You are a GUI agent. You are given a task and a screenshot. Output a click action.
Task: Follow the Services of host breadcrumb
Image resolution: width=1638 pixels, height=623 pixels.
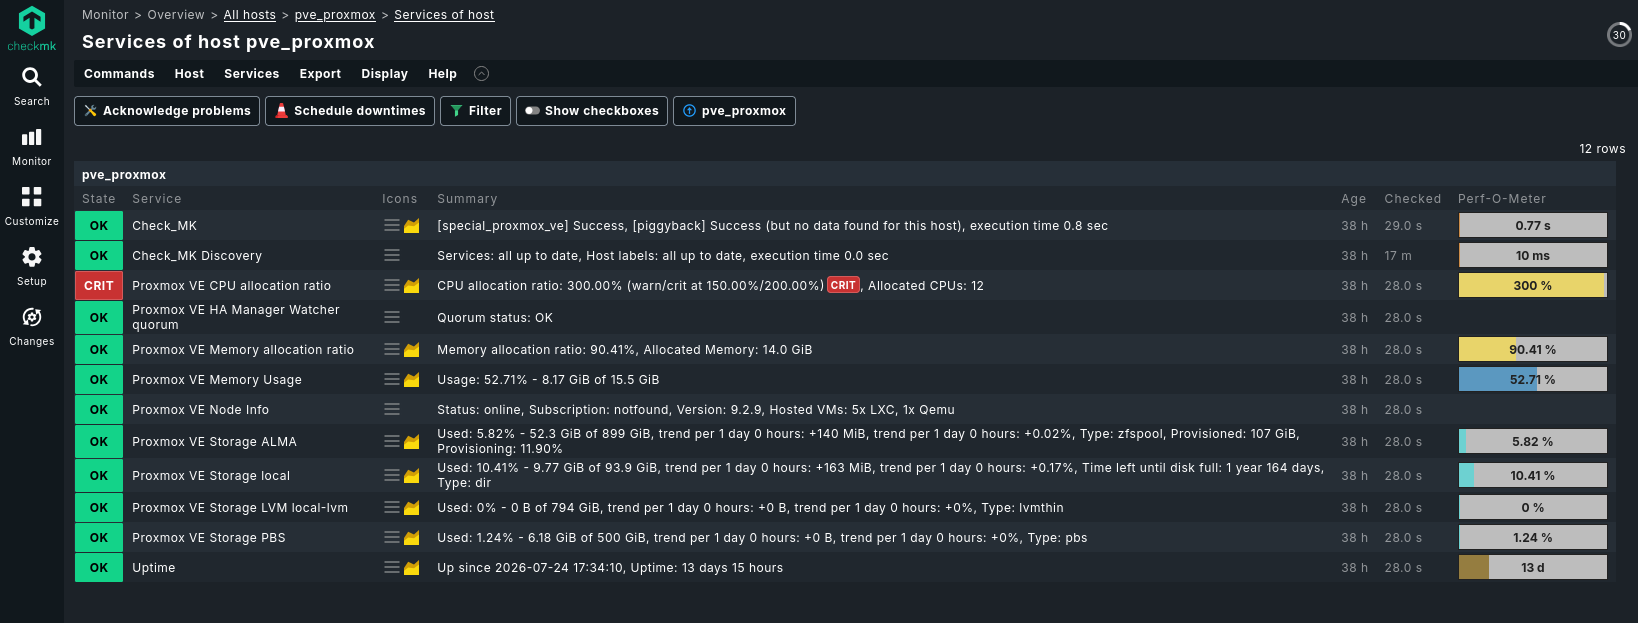444,15
